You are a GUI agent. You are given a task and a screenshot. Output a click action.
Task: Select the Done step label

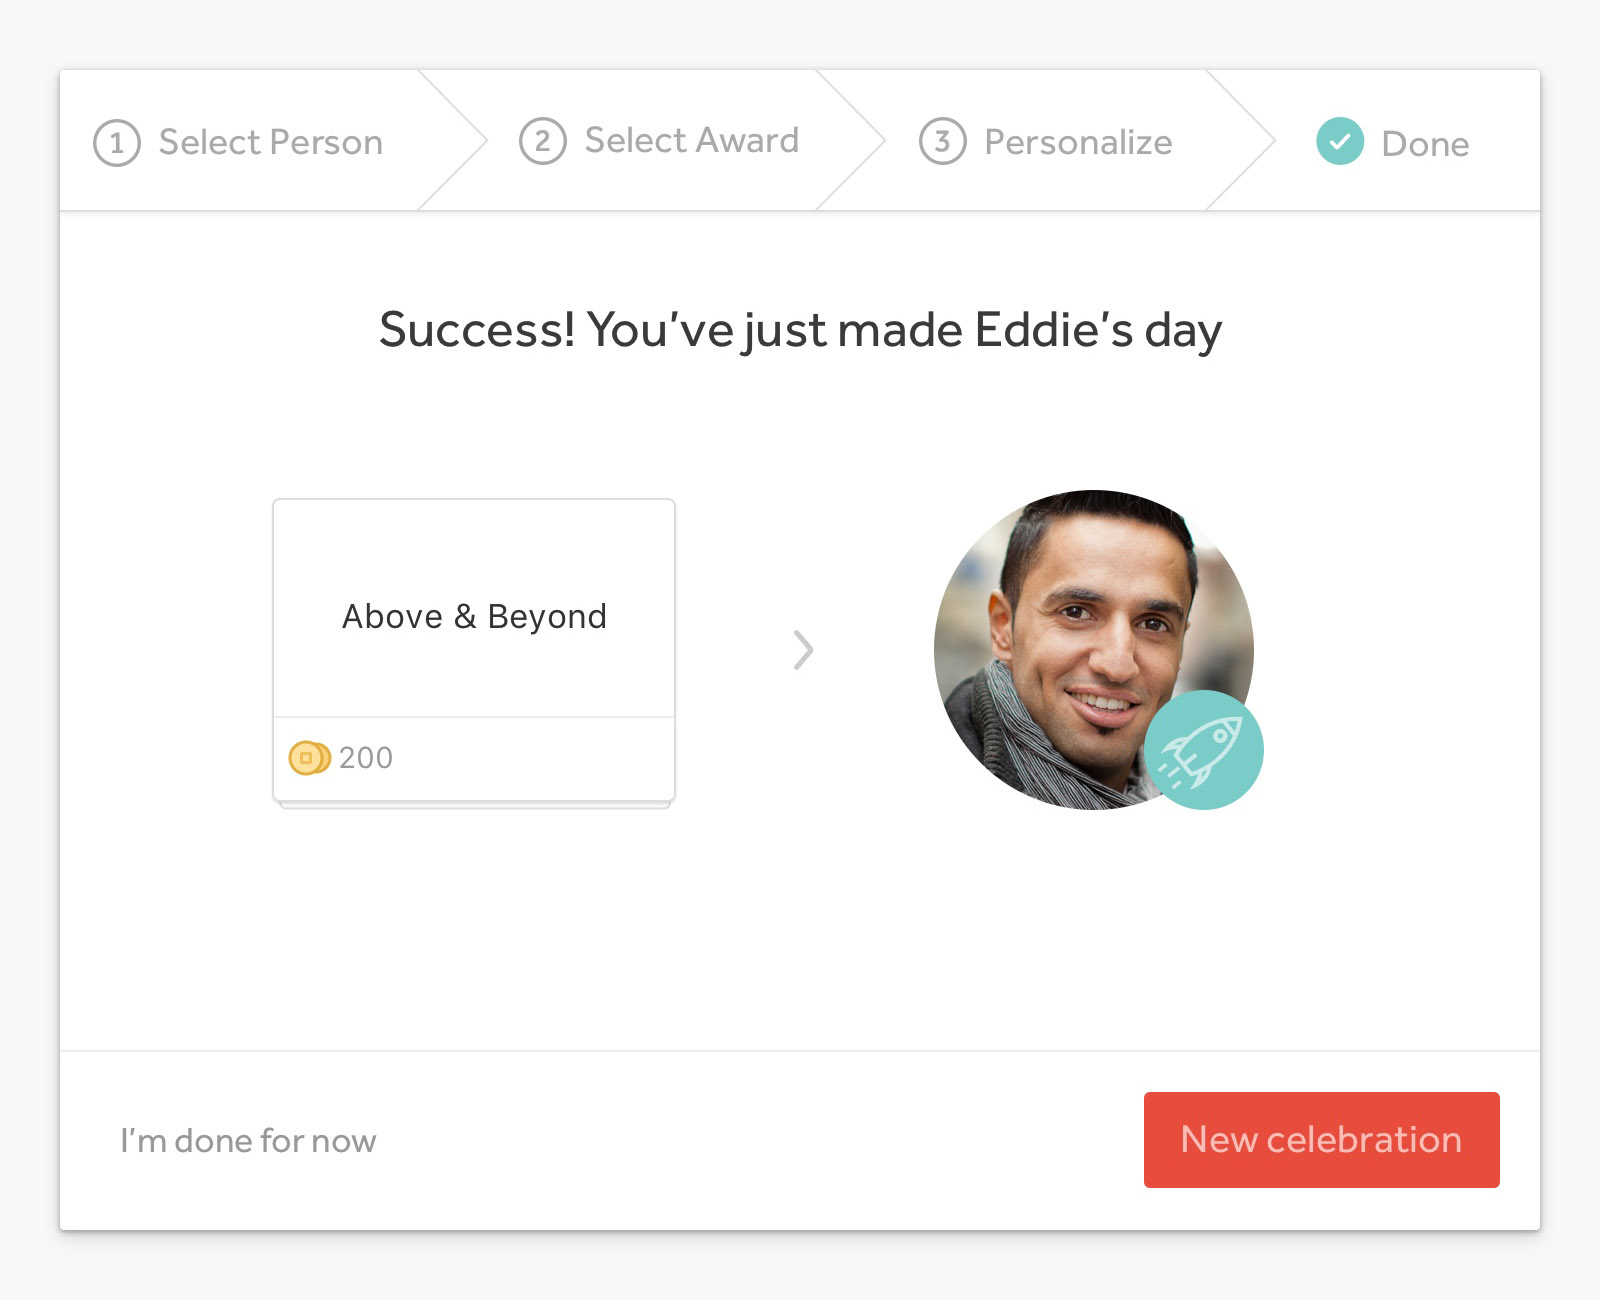point(1425,144)
